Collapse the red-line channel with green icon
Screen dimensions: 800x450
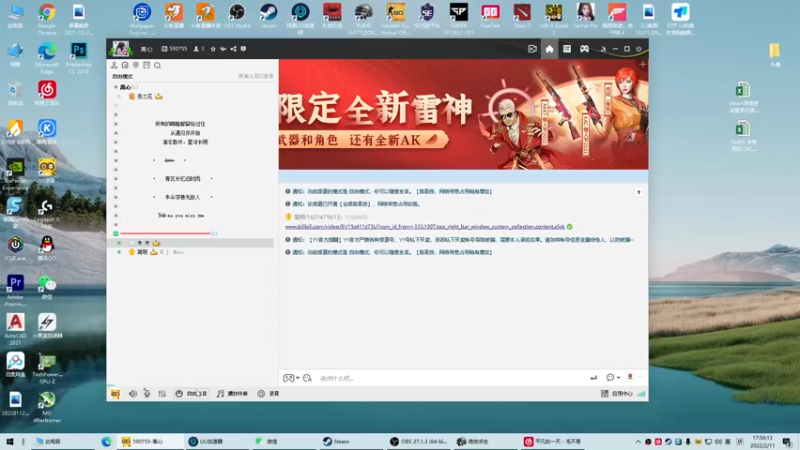point(116,234)
